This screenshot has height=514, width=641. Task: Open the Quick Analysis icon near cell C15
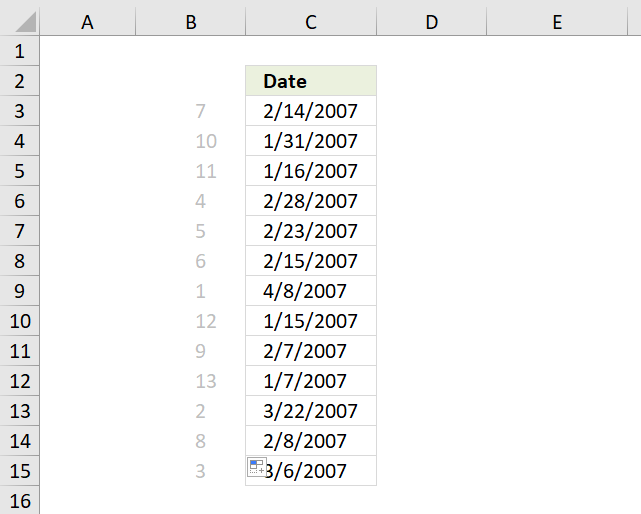[x=257, y=467]
